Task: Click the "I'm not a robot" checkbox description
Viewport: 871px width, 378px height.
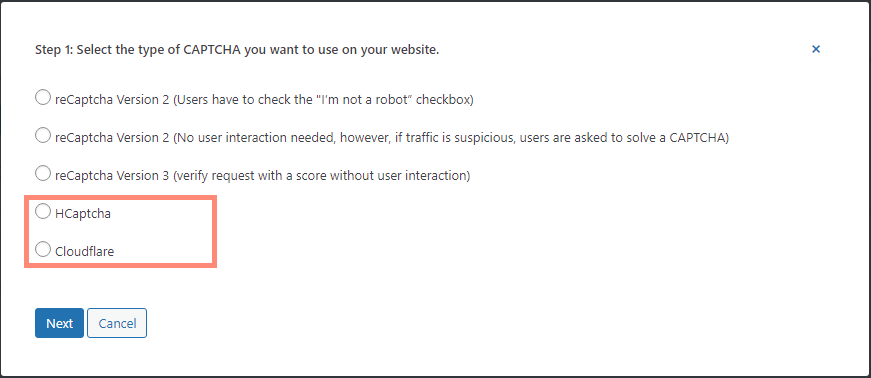Action: pyautogui.click(x=323, y=100)
